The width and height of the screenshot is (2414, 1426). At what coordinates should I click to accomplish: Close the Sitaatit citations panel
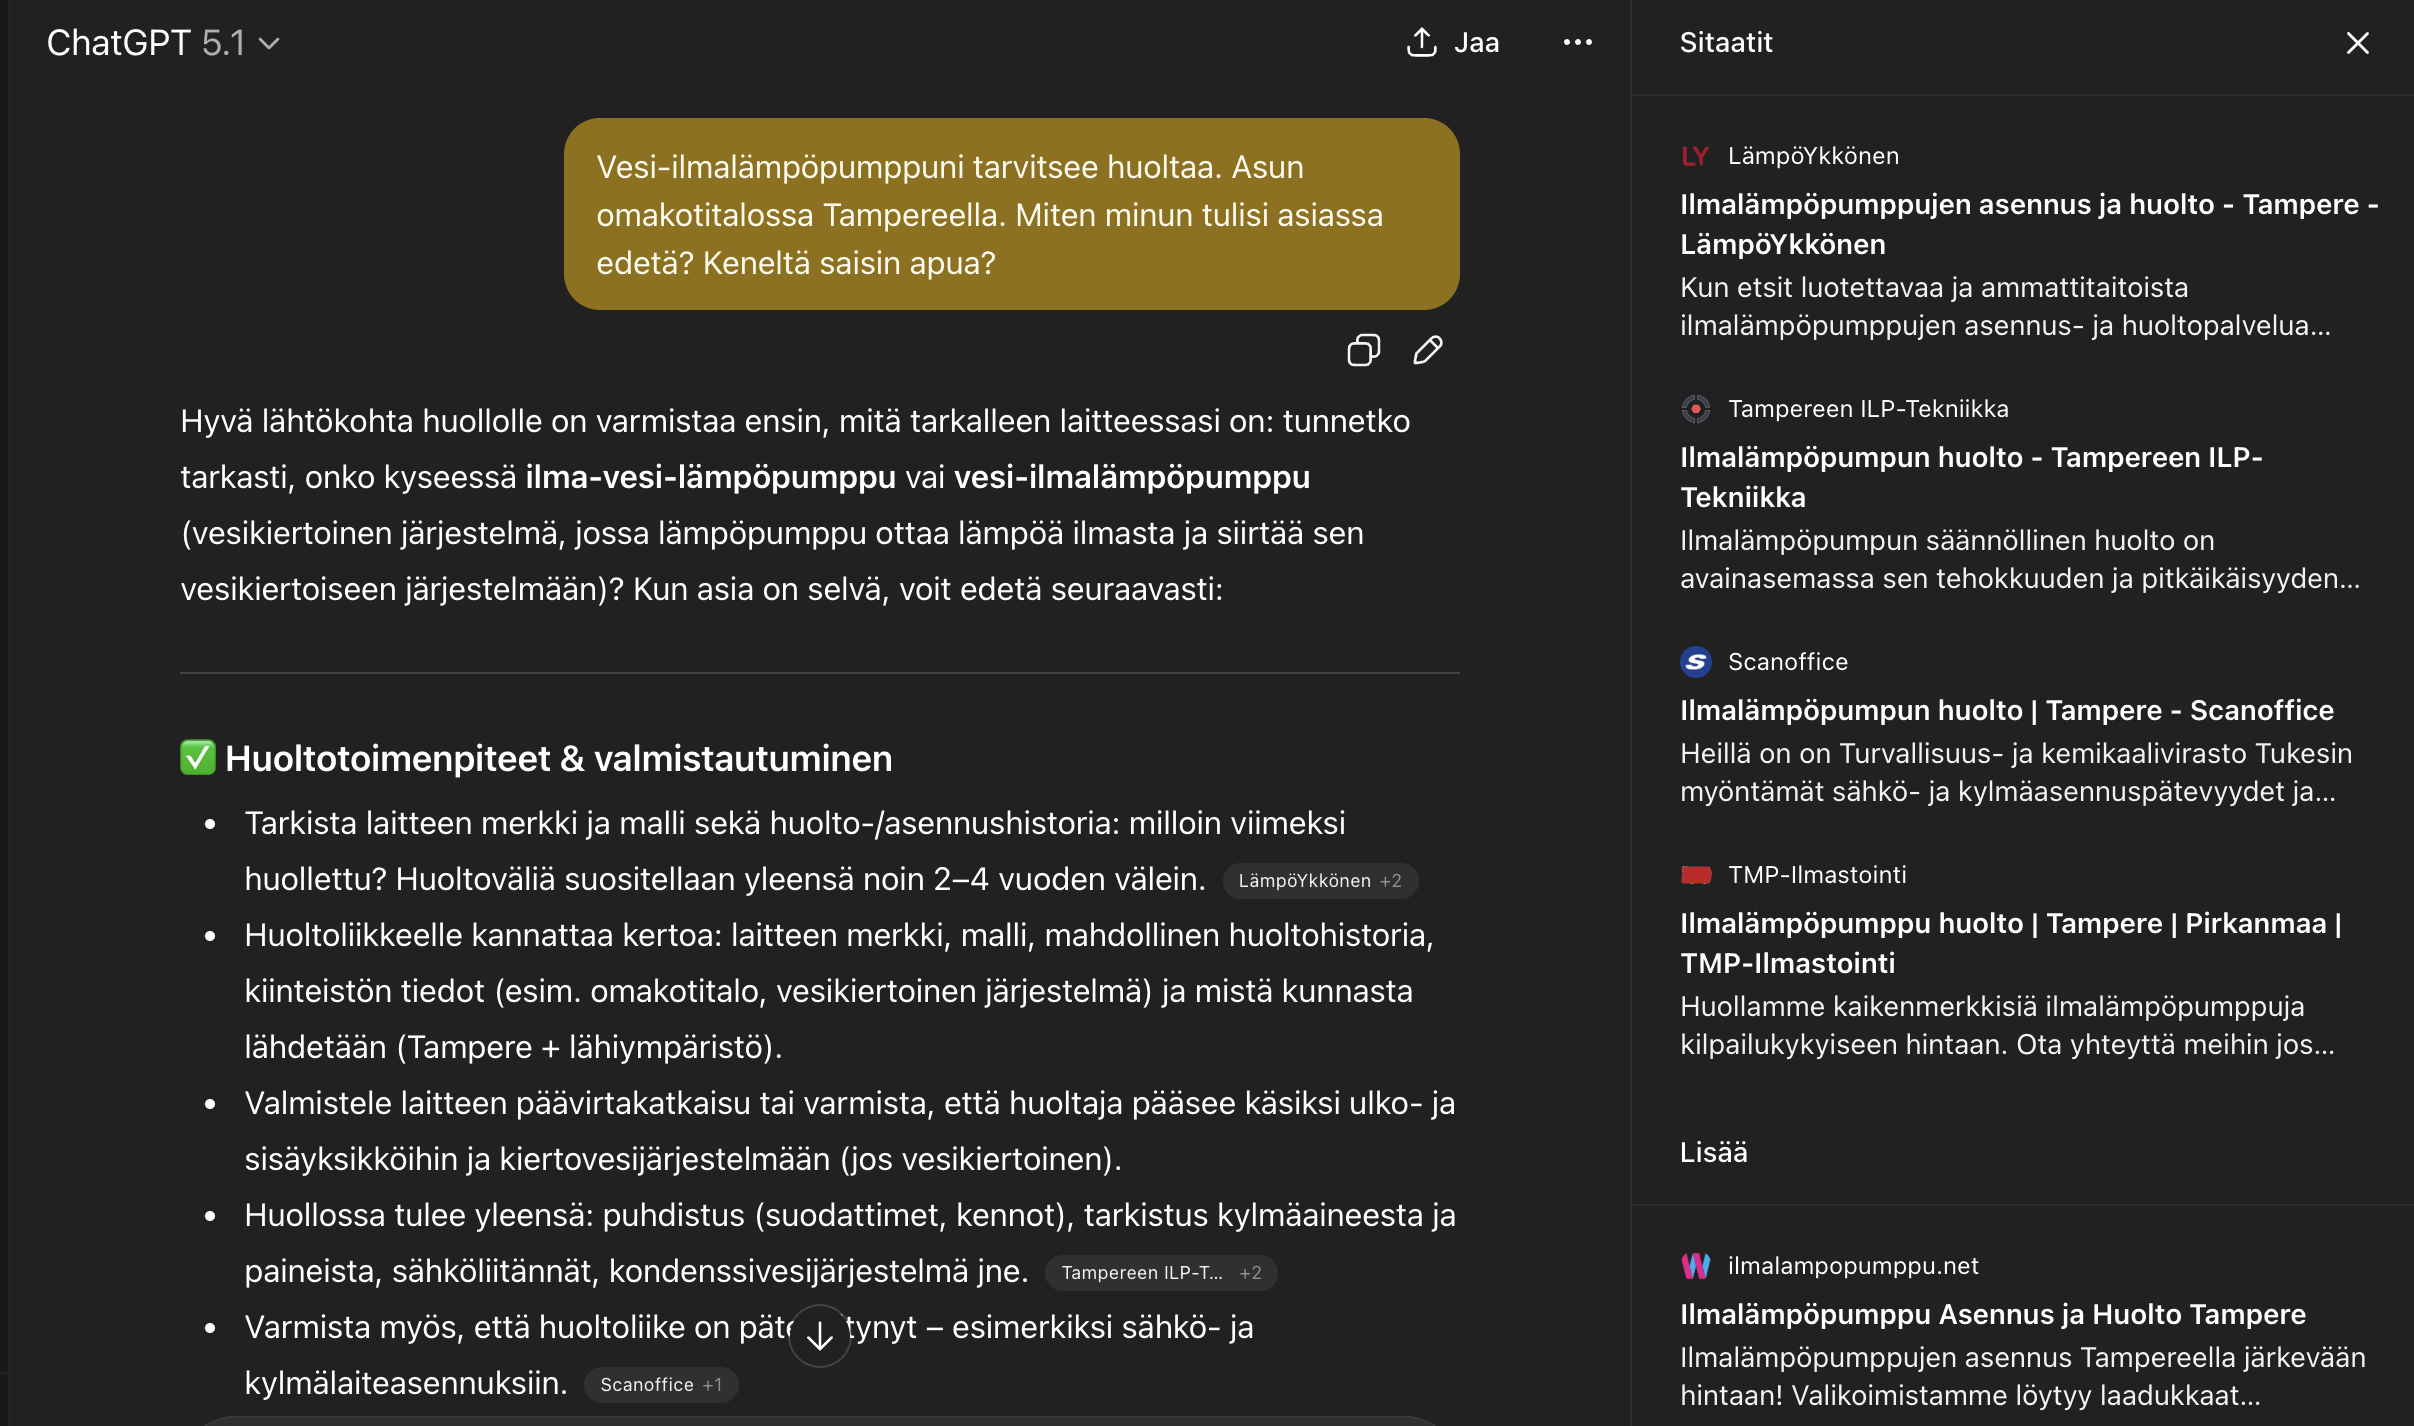click(2357, 43)
